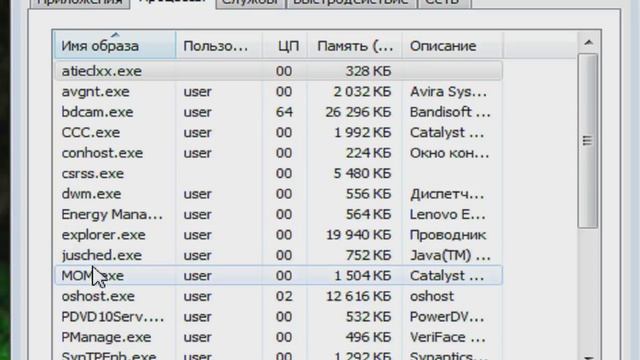This screenshot has width=640, height=360.
Task: Click CPU value 64 for bdcam.exe
Action: coord(284,112)
